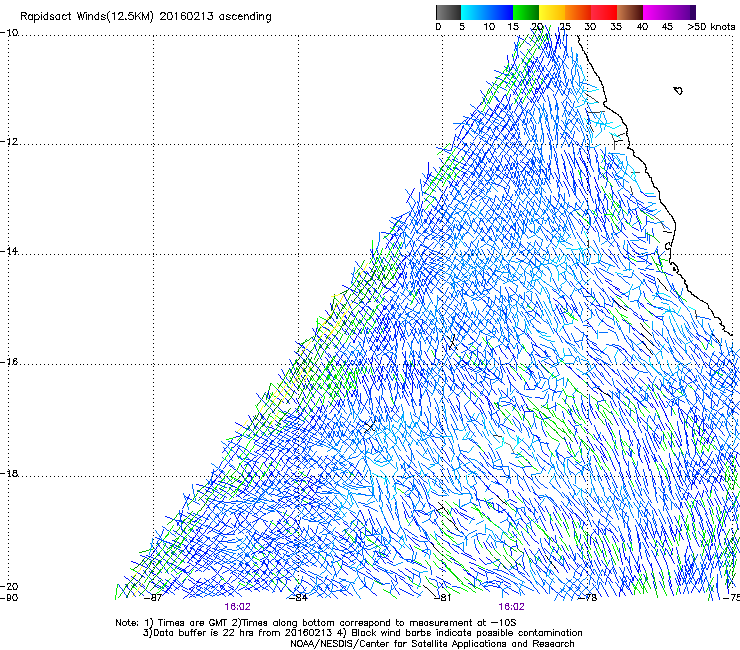Click the "3)Data buffer is 22 hrs" note
The width and height of the screenshot is (740, 650).
362,633
